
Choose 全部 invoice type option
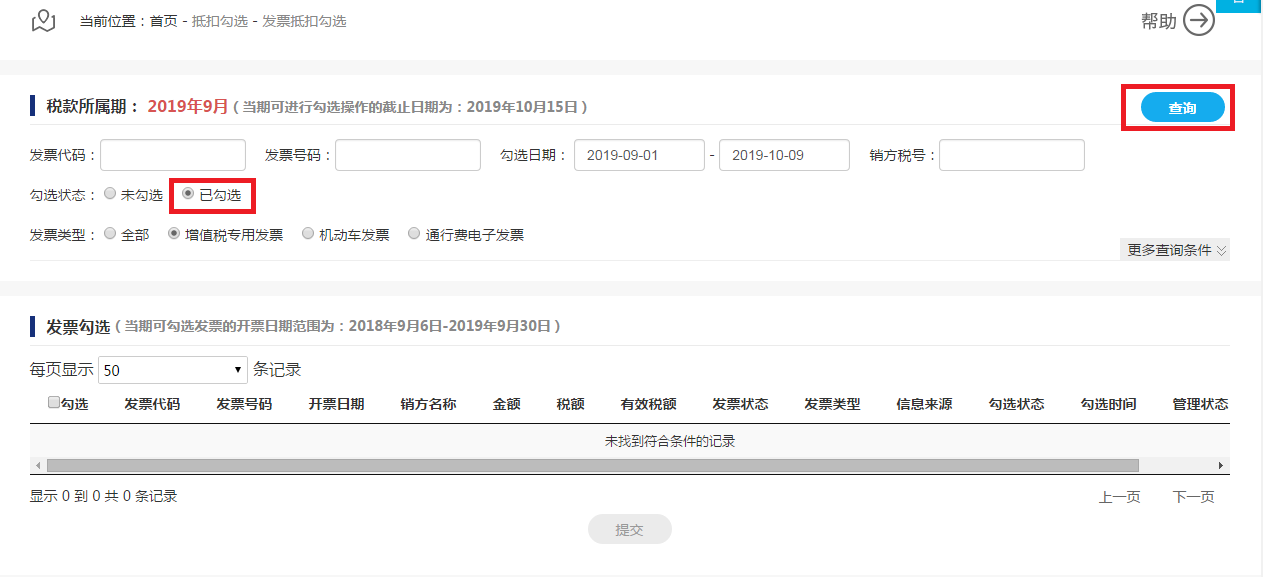tap(110, 235)
